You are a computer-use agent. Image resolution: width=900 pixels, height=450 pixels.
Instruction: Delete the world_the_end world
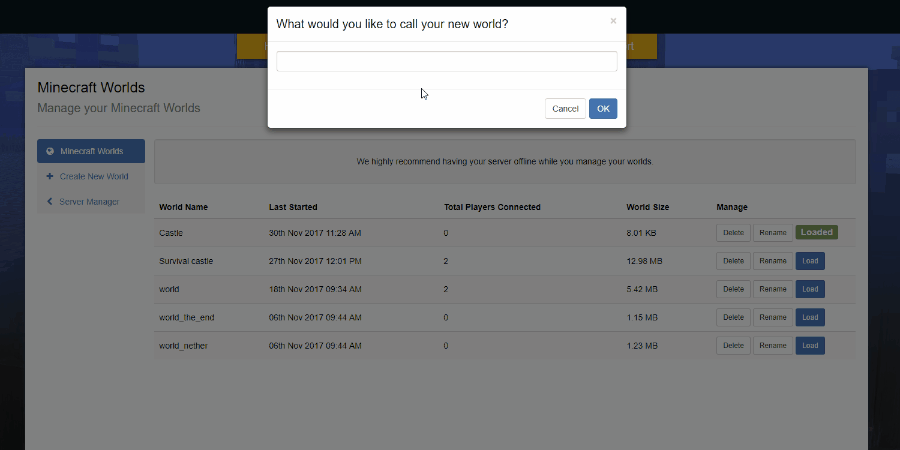click(733, 317)
